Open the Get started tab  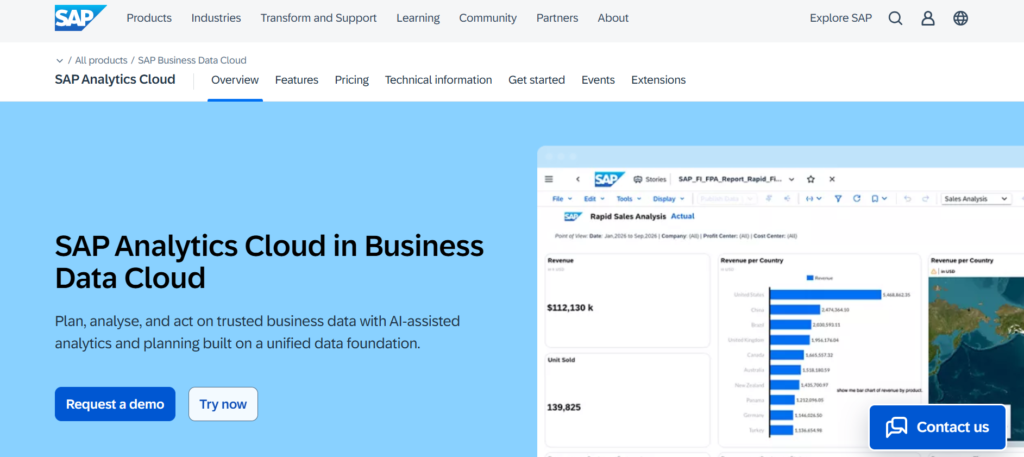[x=537, y=80]
